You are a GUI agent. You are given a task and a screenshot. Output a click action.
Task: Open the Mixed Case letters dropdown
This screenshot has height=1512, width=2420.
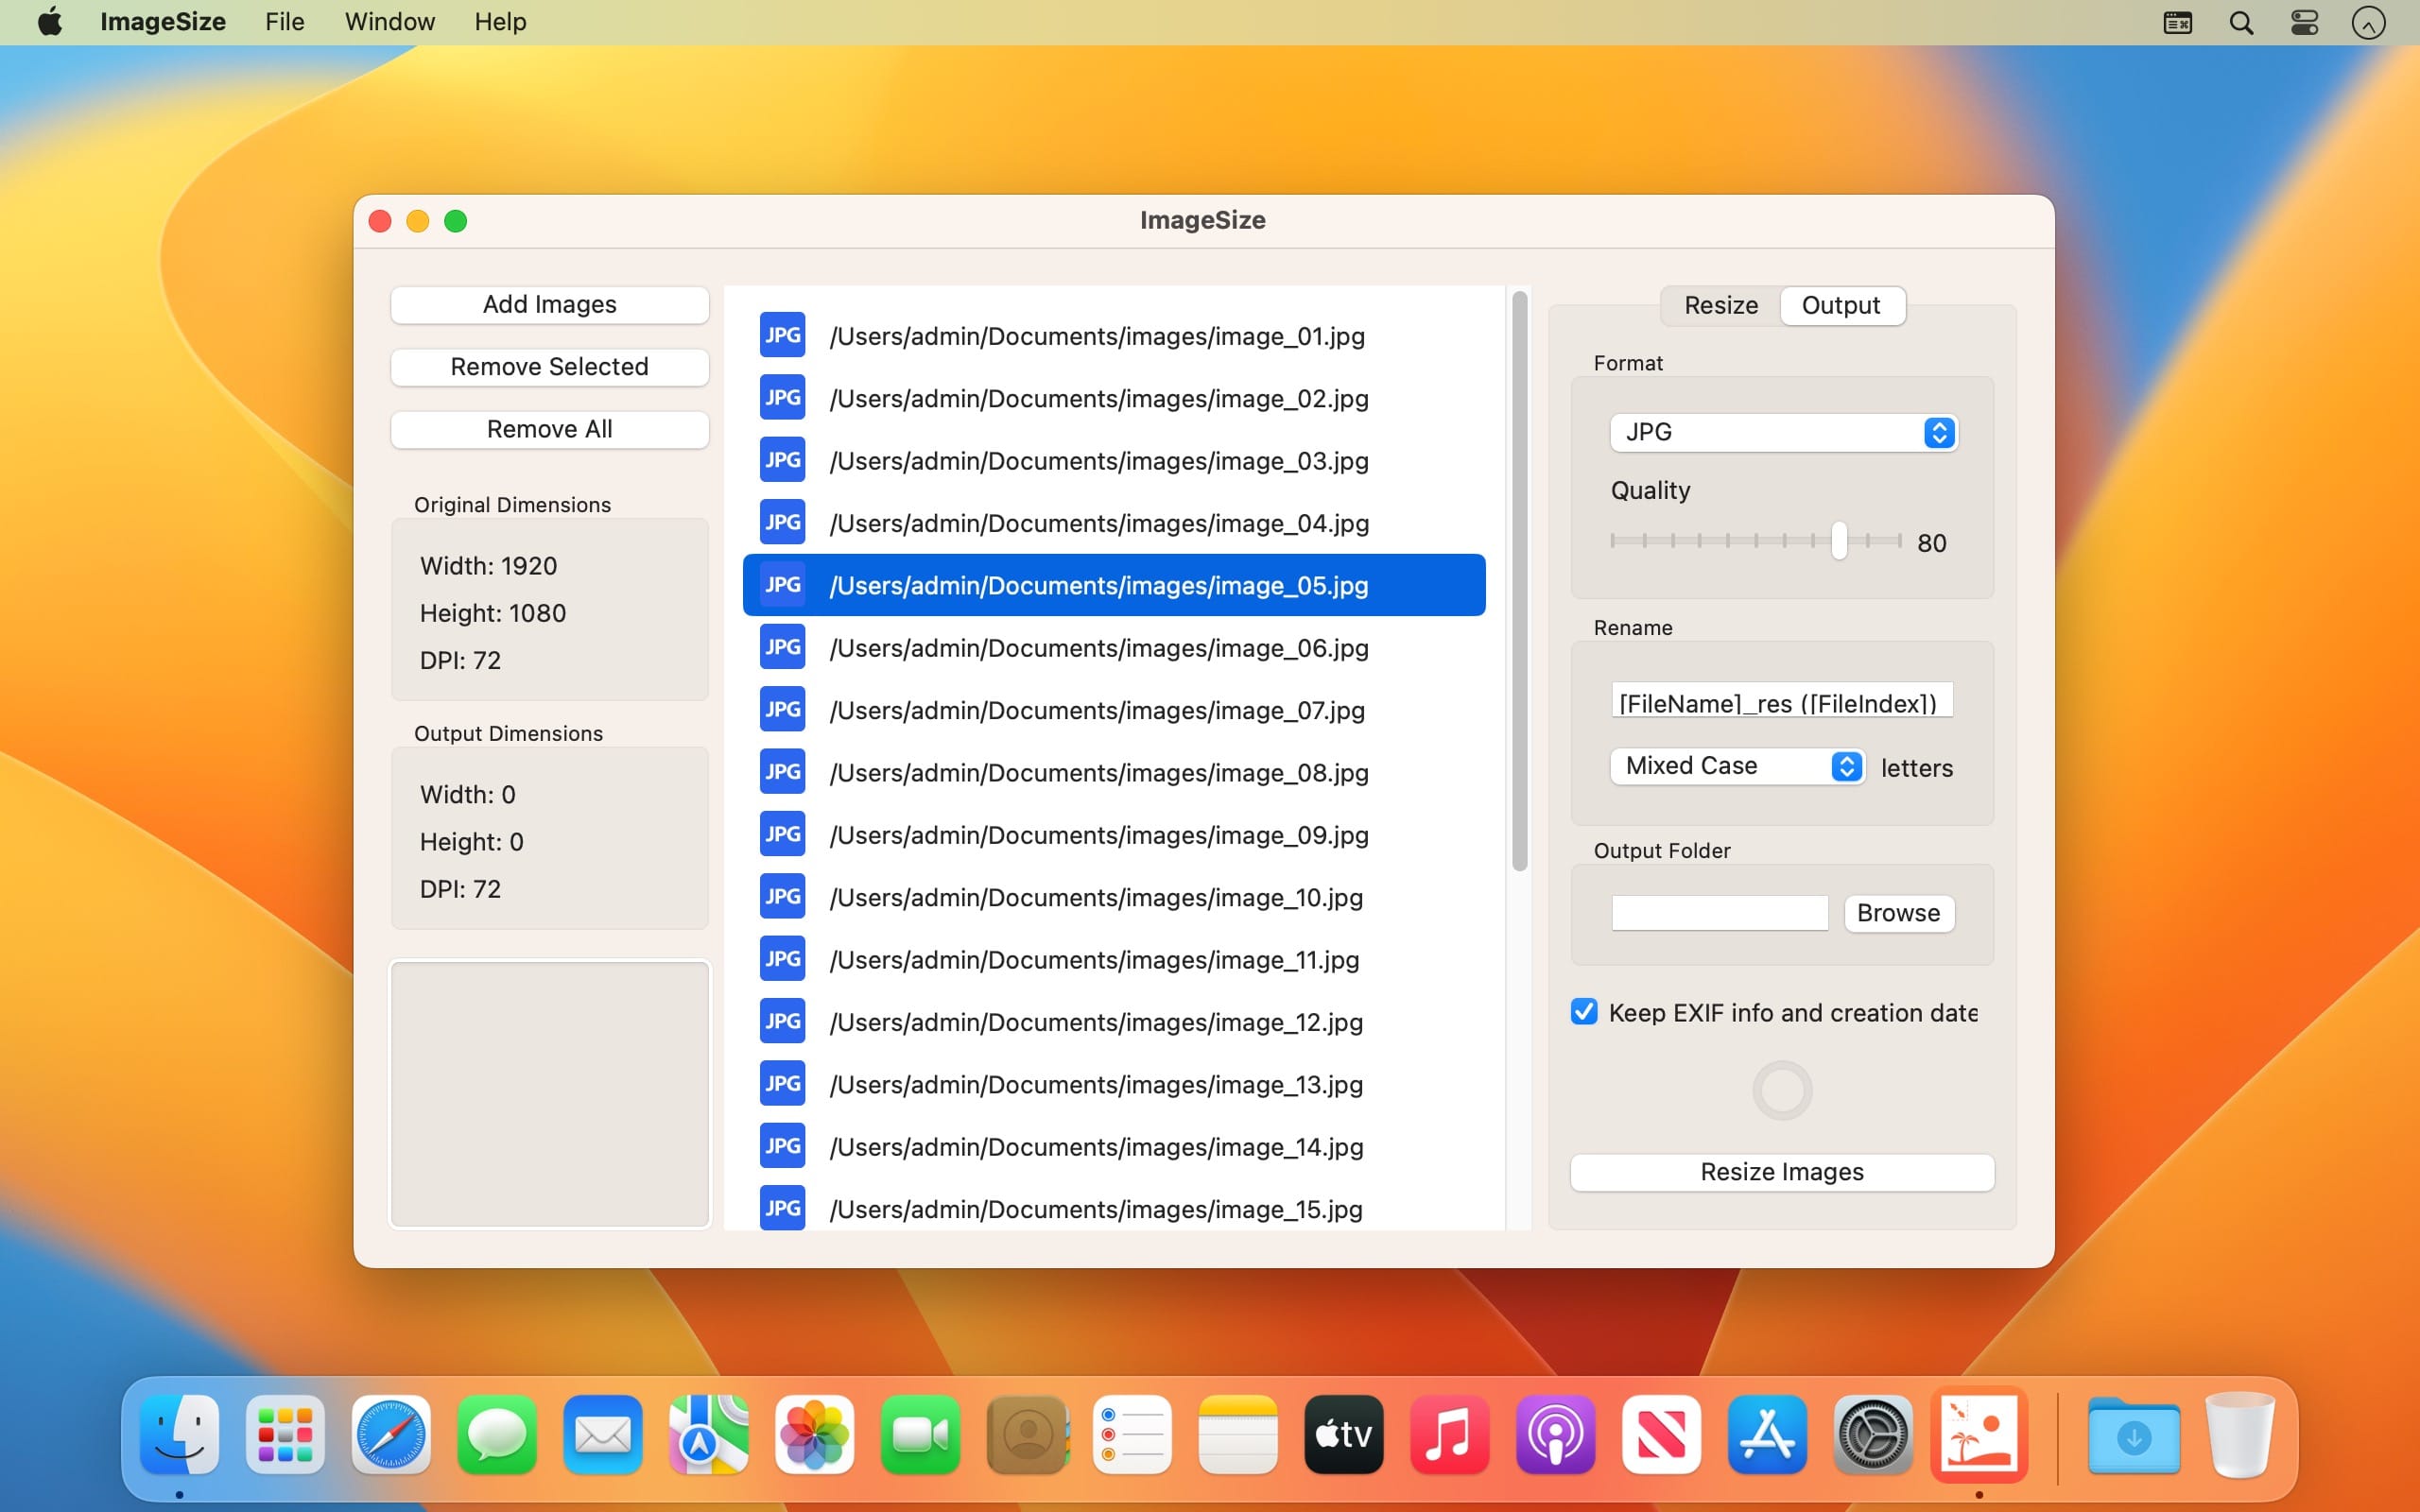coord(1737,766)
